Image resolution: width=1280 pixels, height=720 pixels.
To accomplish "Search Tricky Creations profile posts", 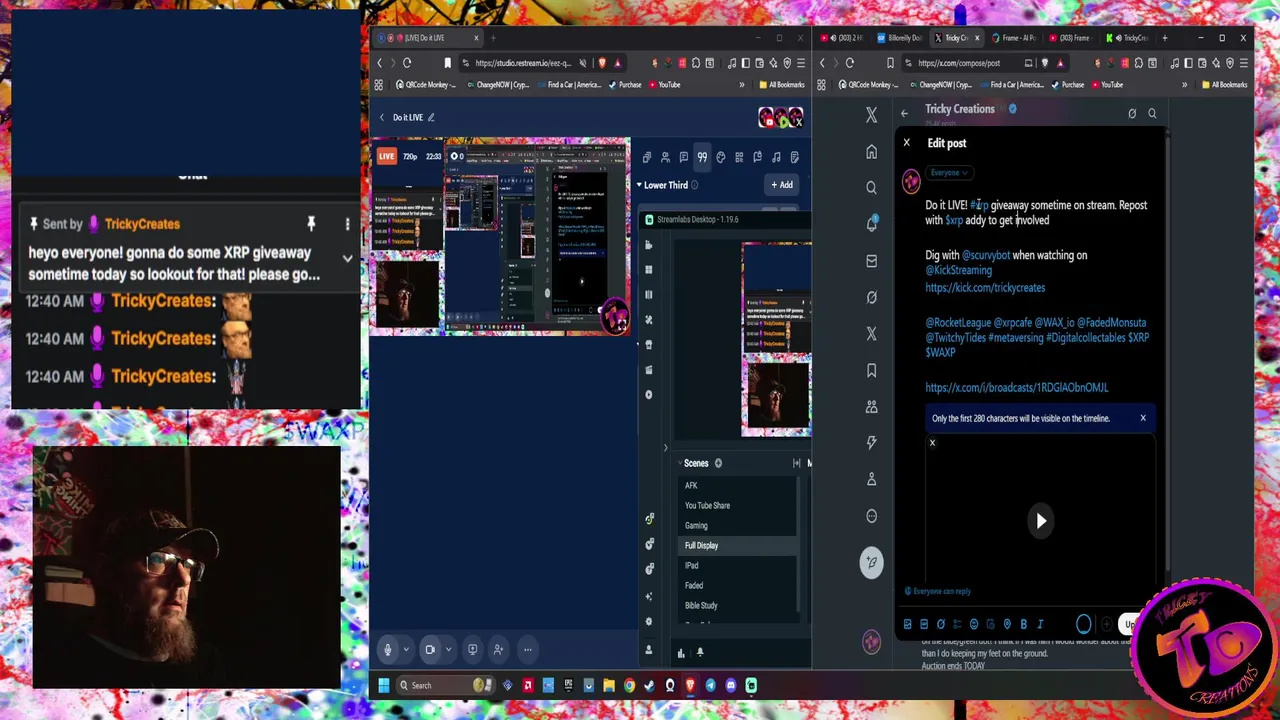I will pos(1152,113).
